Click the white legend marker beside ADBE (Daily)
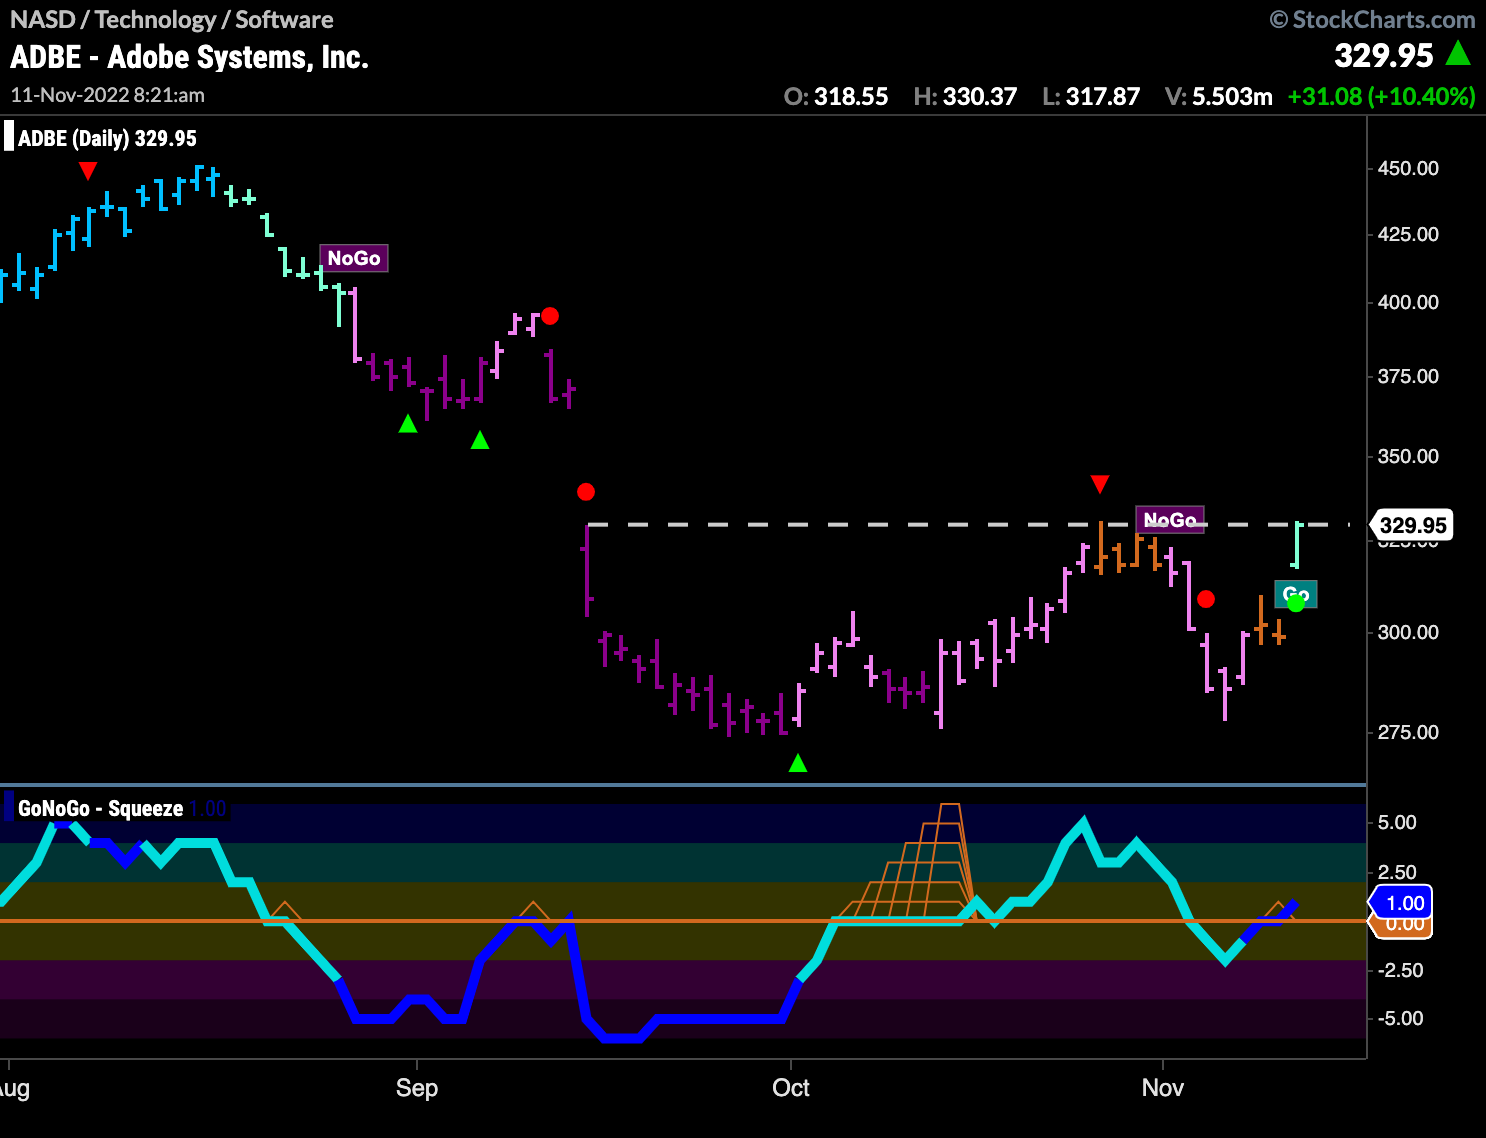1486x1138 pixels. pyautogui.click(x=9, y=136)
